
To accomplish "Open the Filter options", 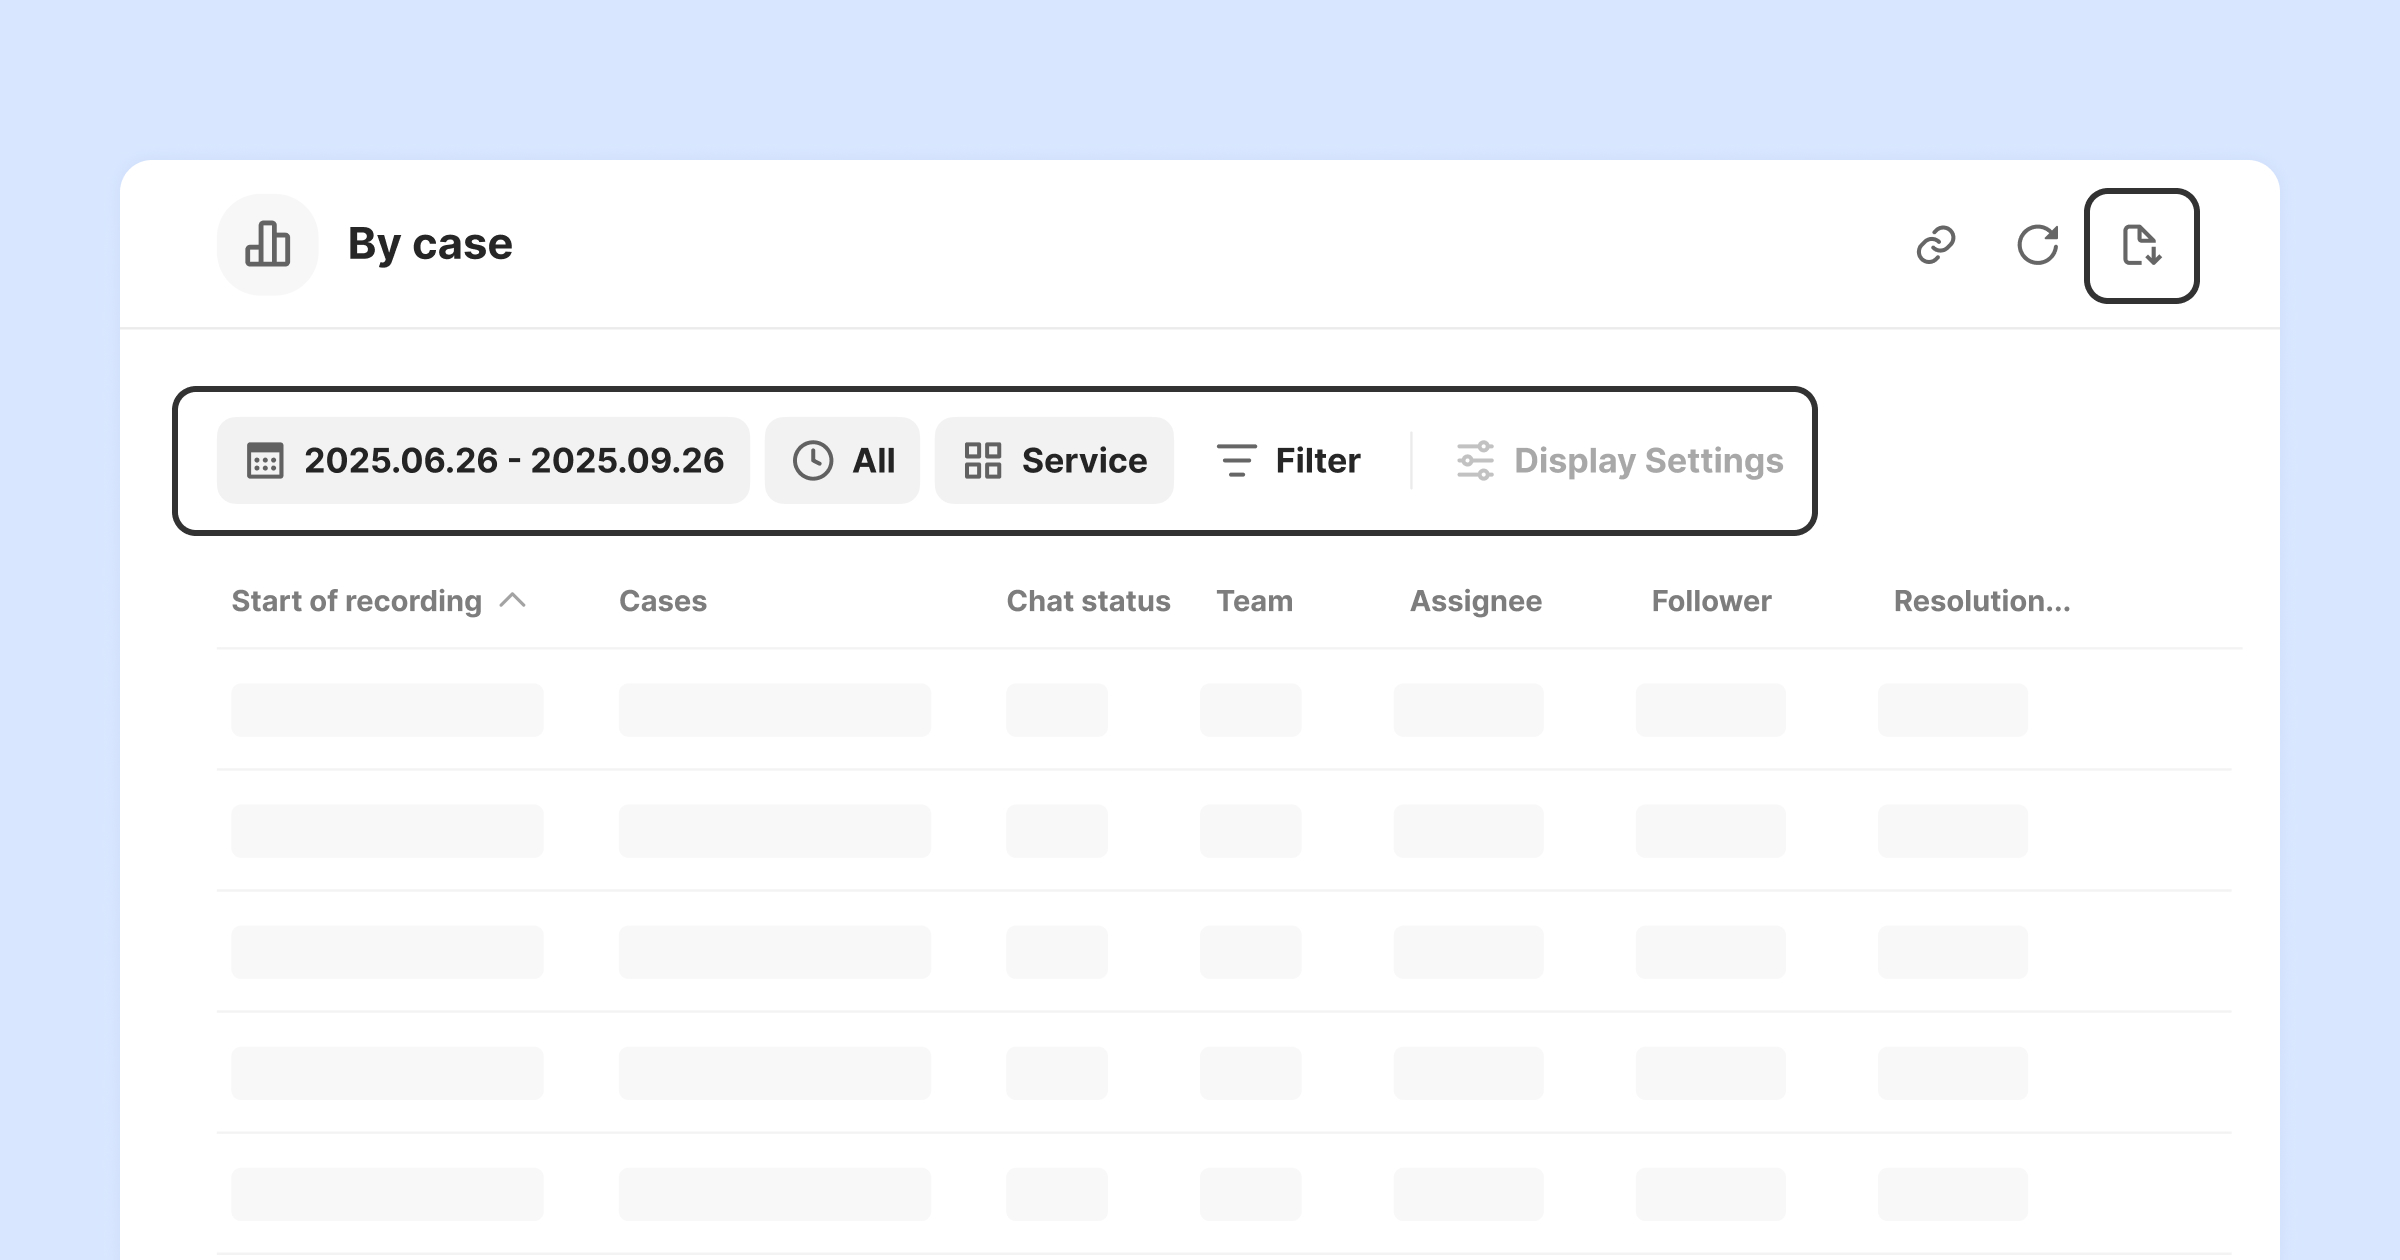I will 1317,461.
